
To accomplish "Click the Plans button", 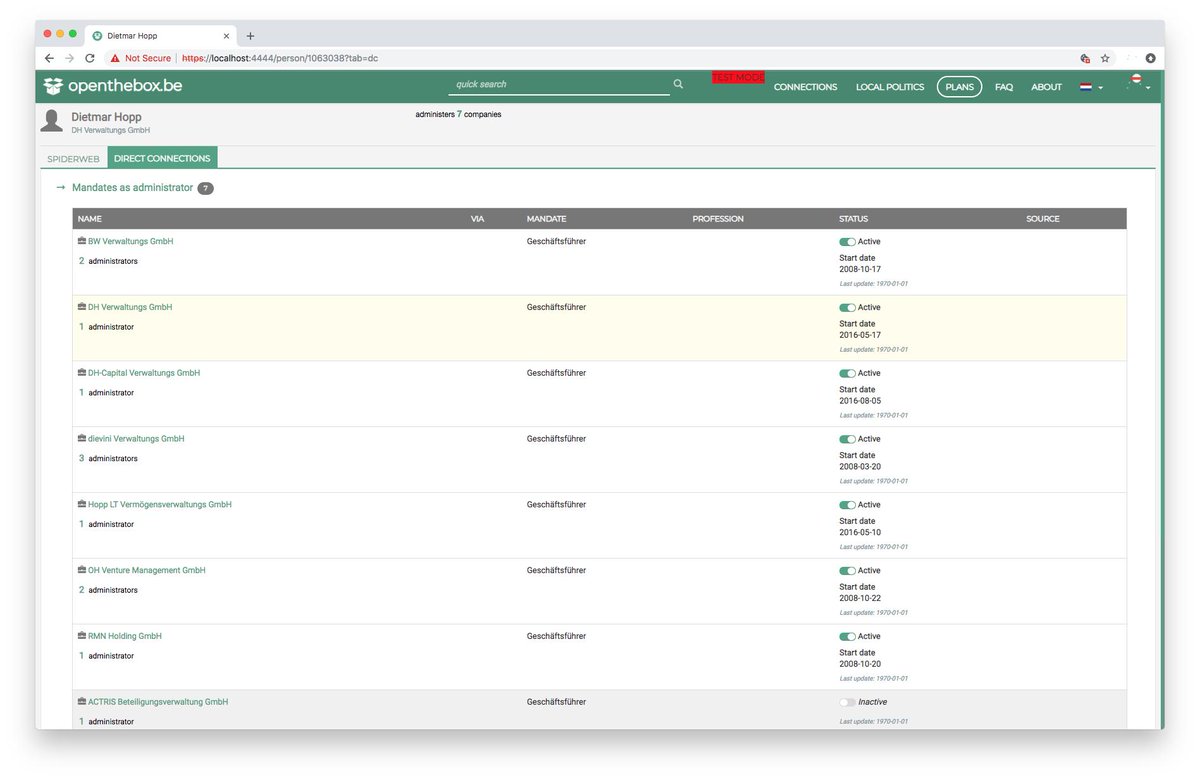I will tap(959, 87).
